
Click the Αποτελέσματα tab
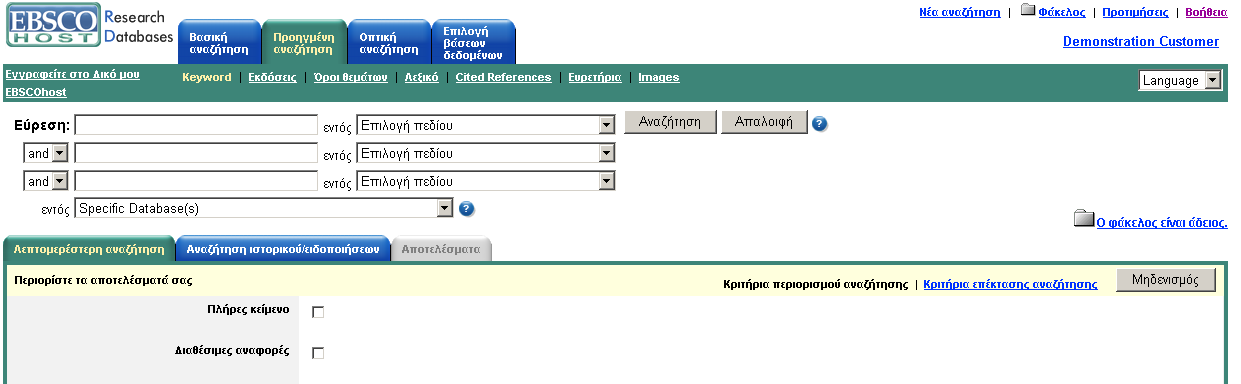pyautogui.click(x=442, y=250)
